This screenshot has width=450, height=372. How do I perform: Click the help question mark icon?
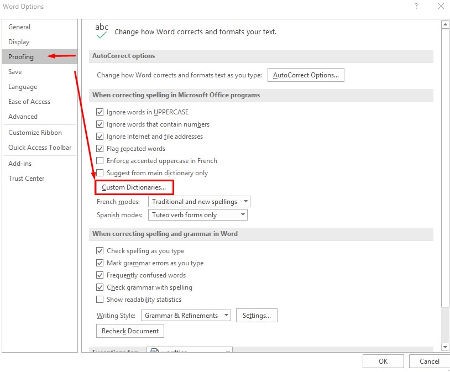point(417,6)
